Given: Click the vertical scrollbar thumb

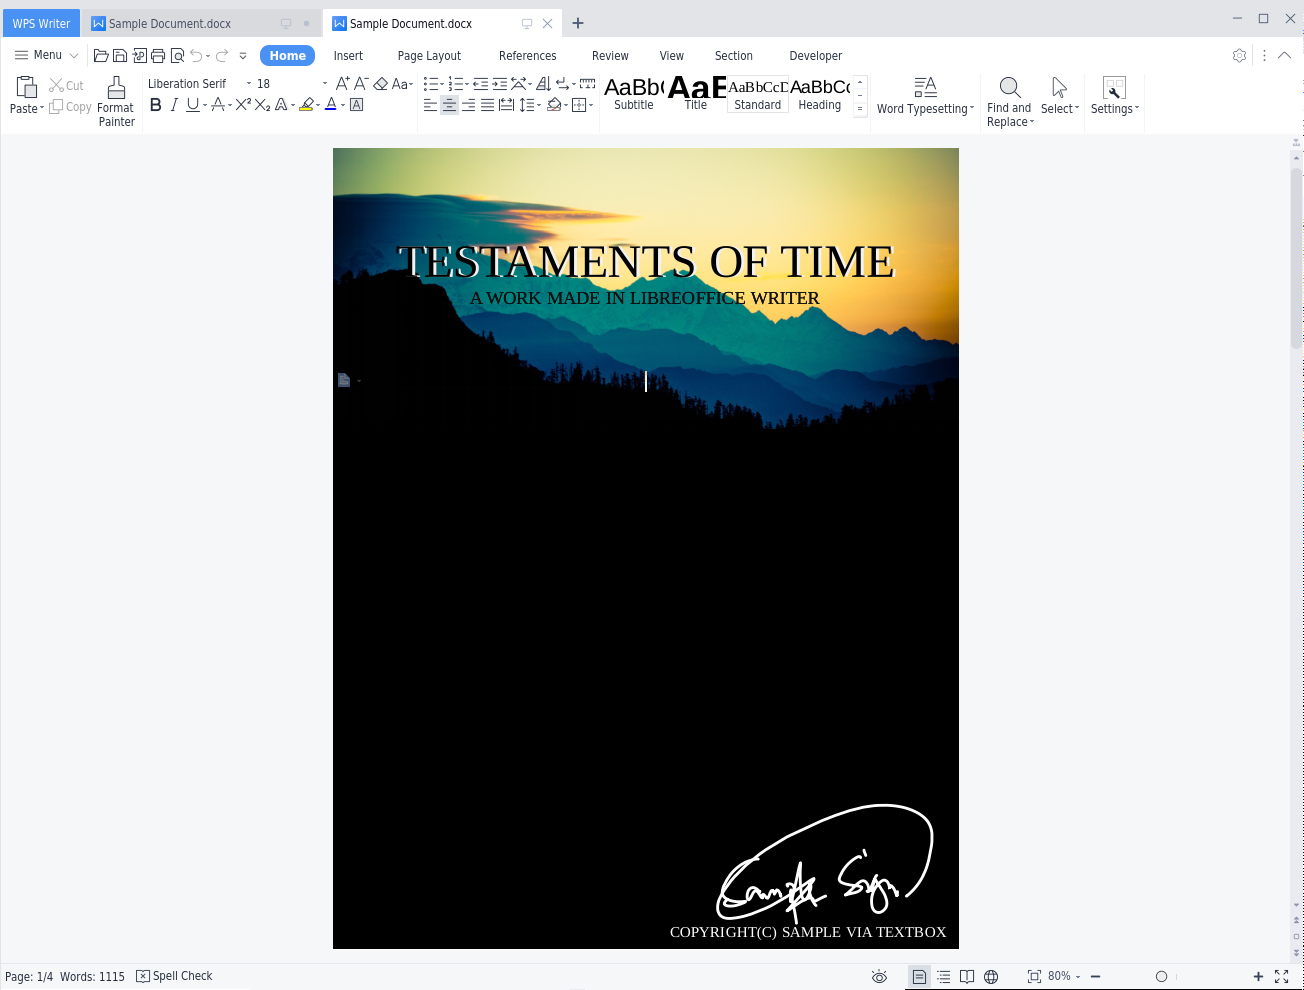Looking at the screenshot, I should click(x=1297, y=258).
